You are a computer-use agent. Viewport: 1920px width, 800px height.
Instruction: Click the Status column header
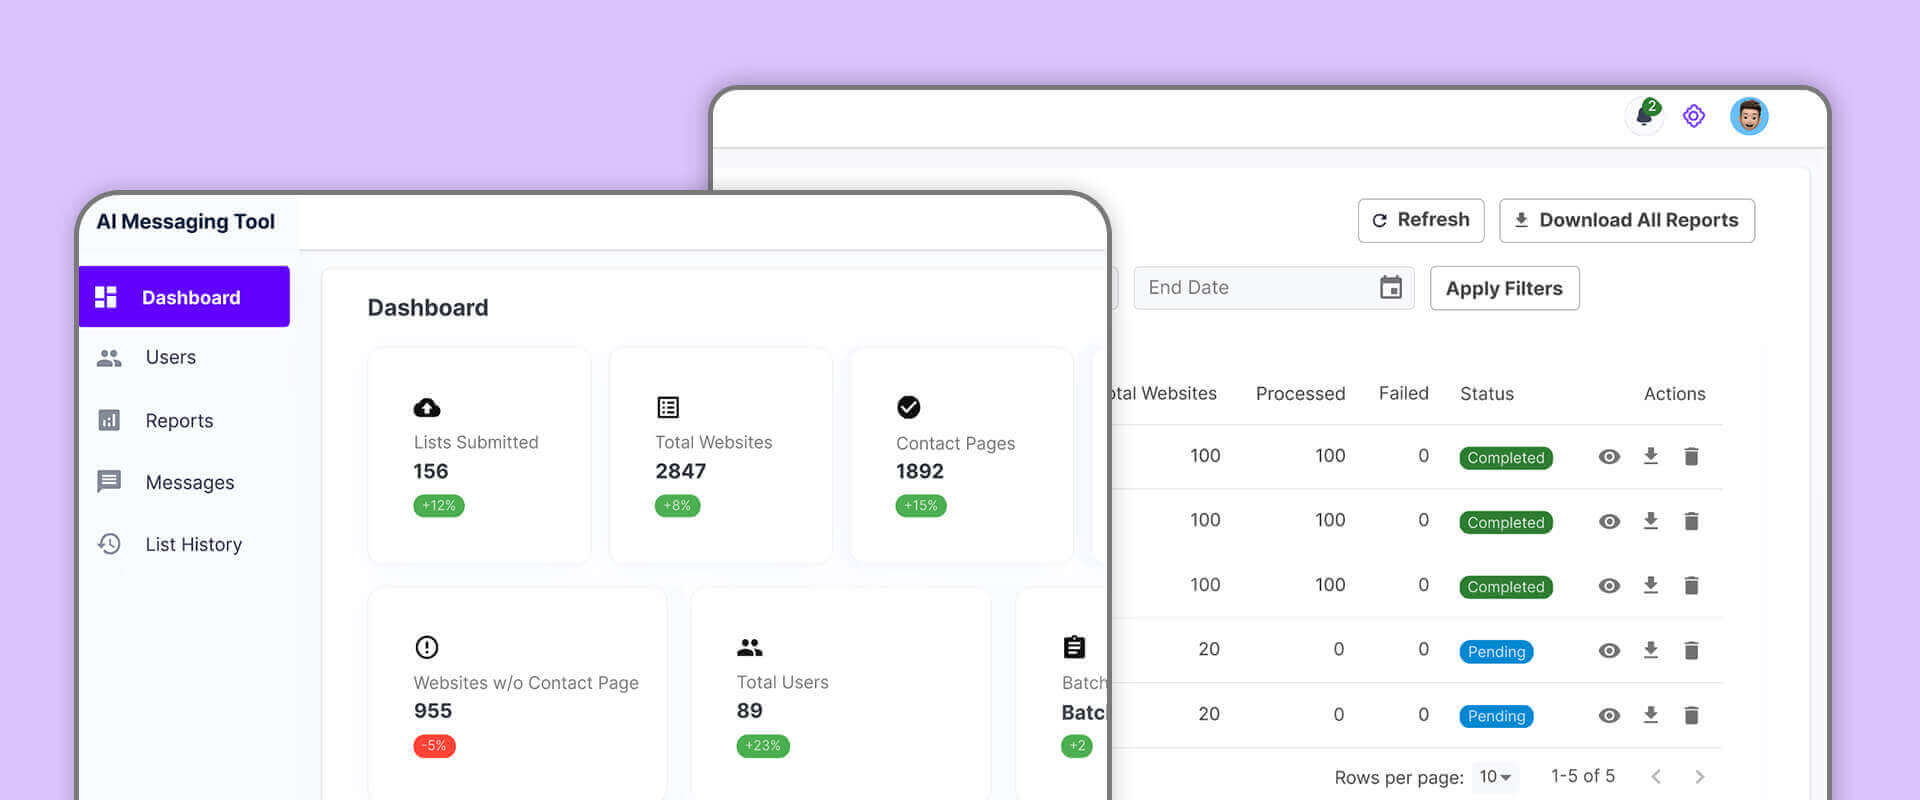[x=1487, y=394]
